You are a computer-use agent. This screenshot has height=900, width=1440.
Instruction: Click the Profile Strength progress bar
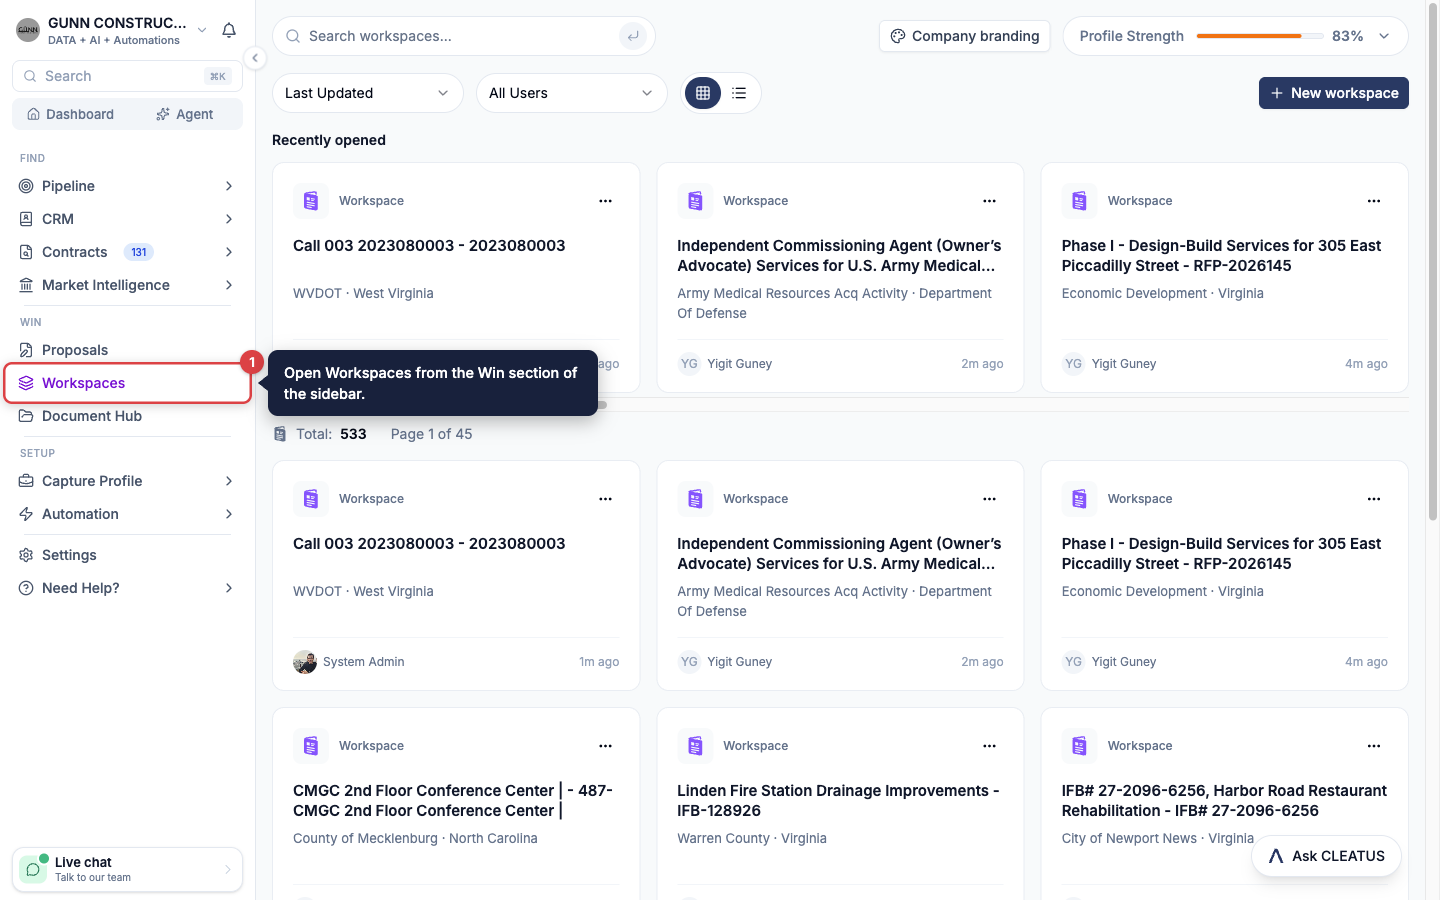1259,36
